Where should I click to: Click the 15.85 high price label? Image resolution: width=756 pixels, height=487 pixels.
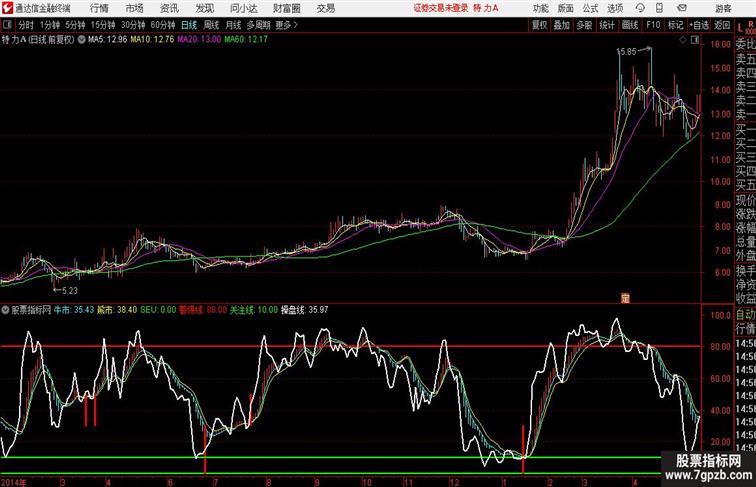[x=626, y=52]
